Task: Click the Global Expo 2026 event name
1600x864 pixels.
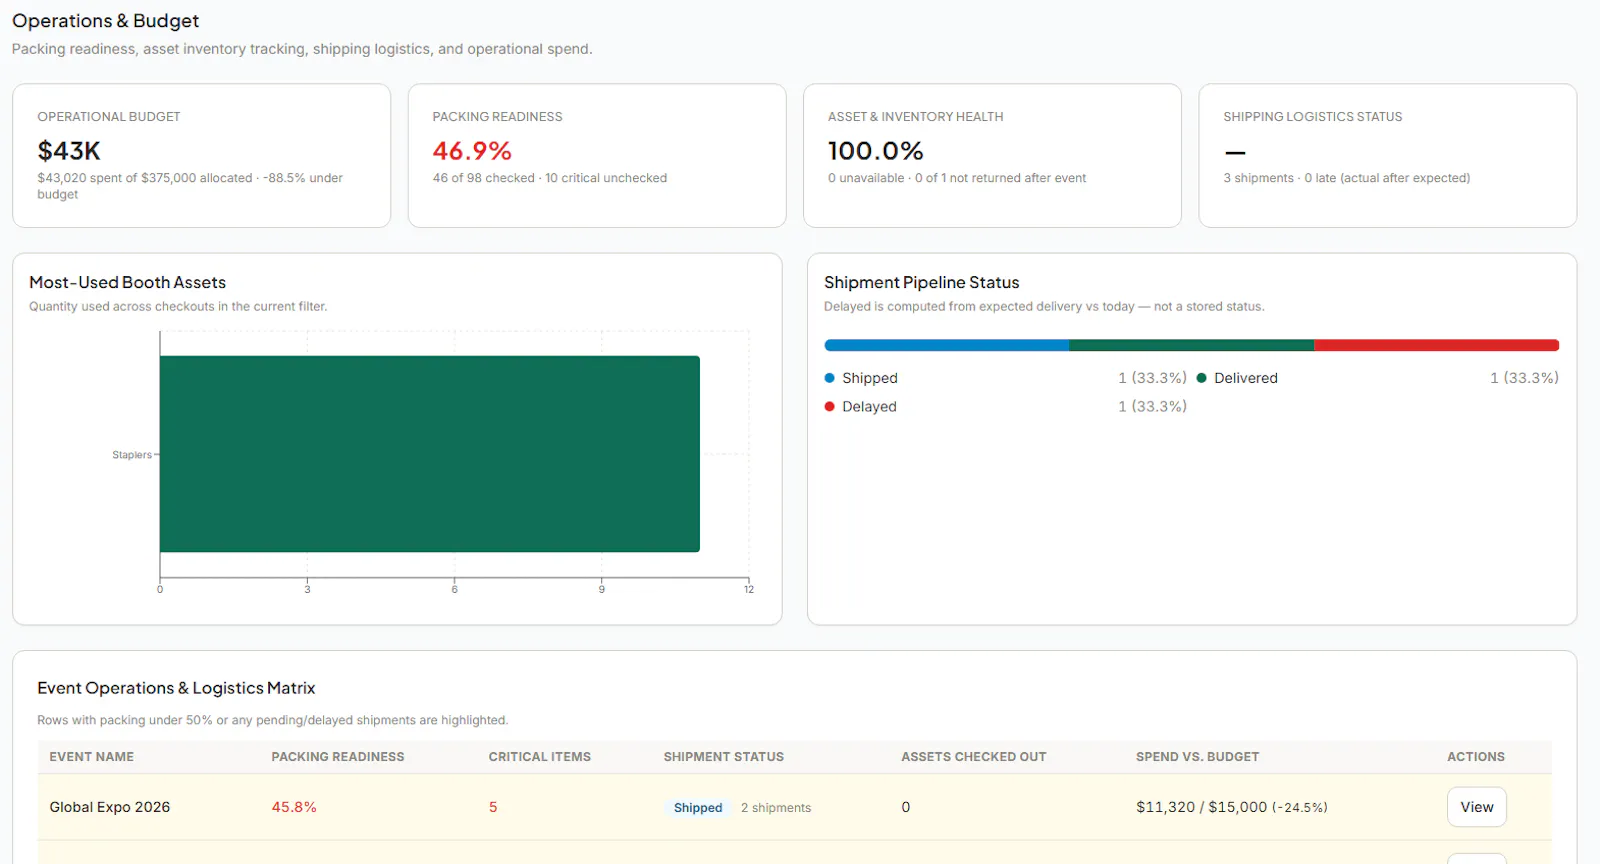Action: pos(110,807)
